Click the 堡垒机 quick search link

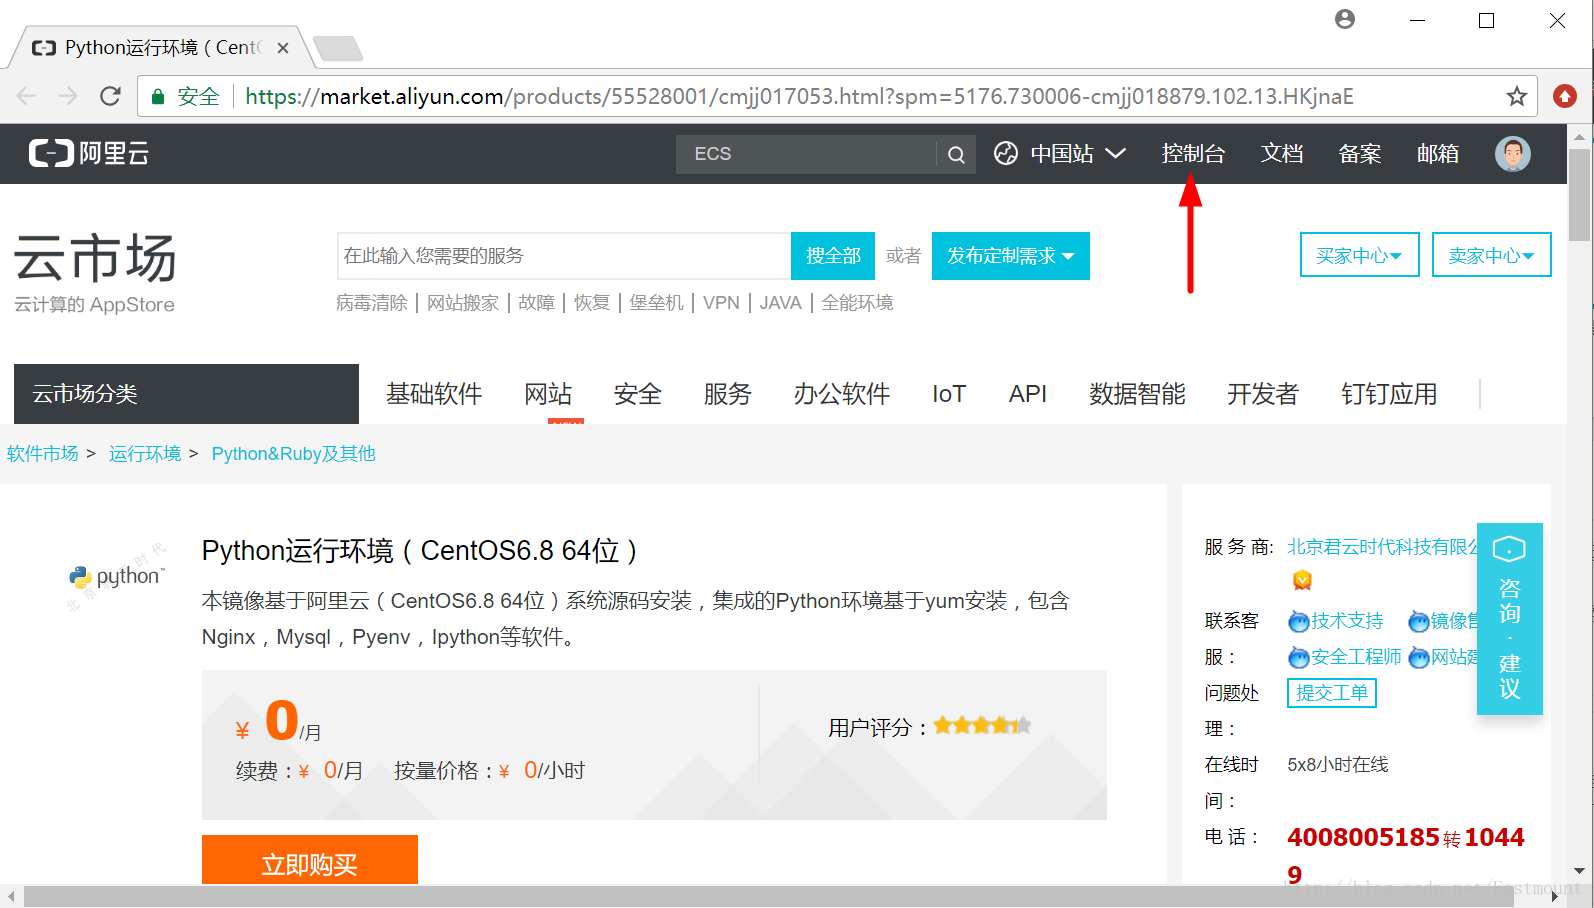[x=656, y=303]
